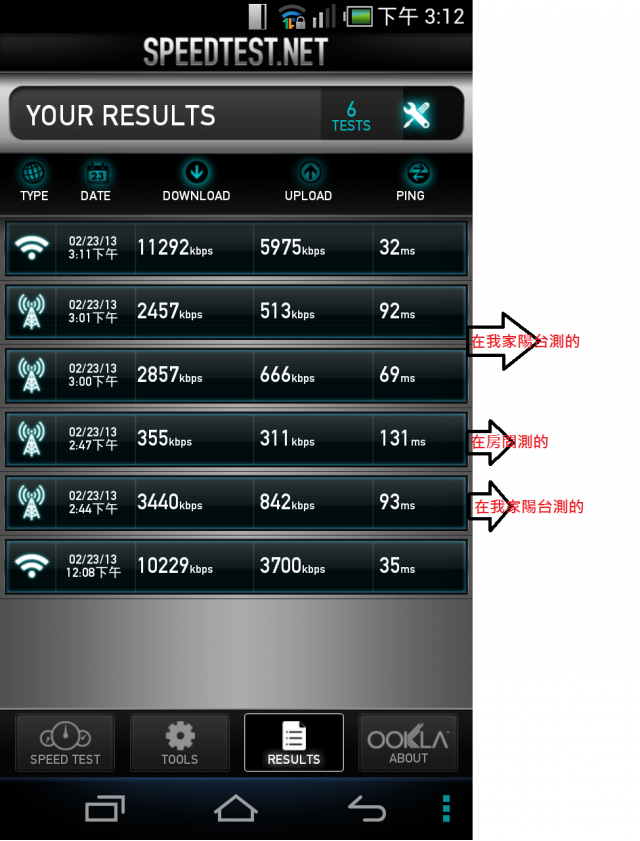The height and width of the screenshot is (841, 640).
Task: Select the 3440 kbps result from 2:44
Action: tap(236, 503)
